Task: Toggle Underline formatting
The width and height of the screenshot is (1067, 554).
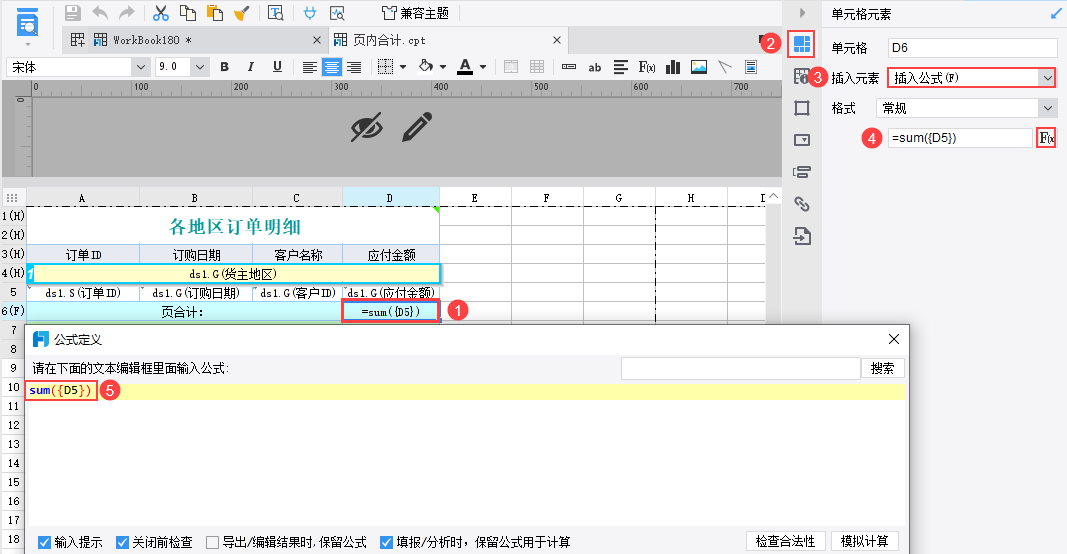Action: click(277, 67)
